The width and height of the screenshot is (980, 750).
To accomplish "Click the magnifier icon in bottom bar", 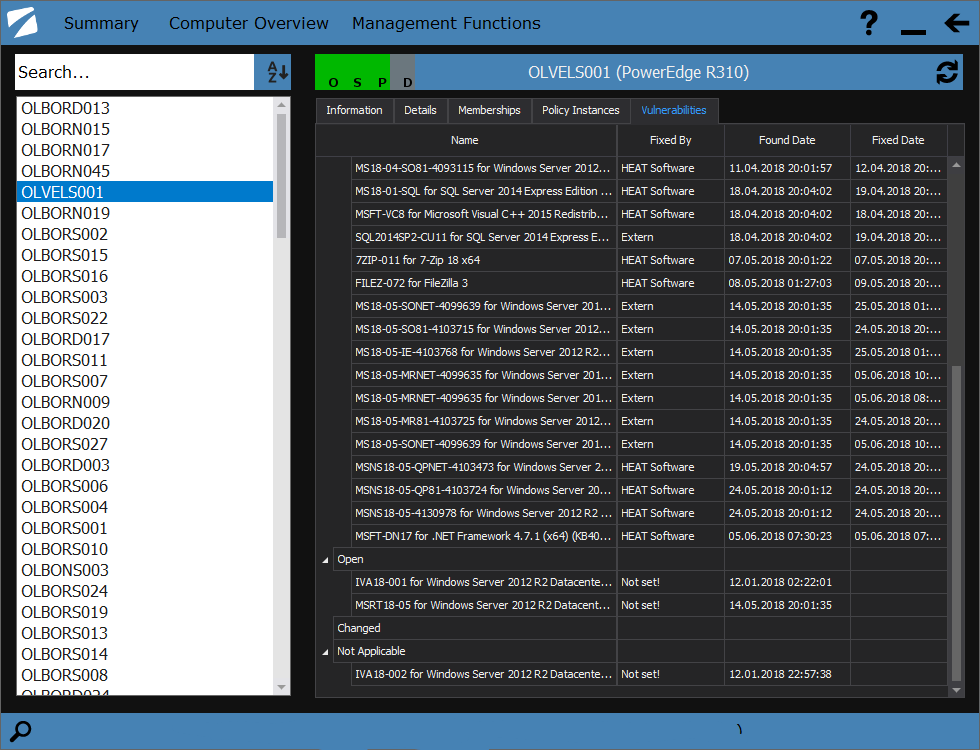I will point(20,731).
